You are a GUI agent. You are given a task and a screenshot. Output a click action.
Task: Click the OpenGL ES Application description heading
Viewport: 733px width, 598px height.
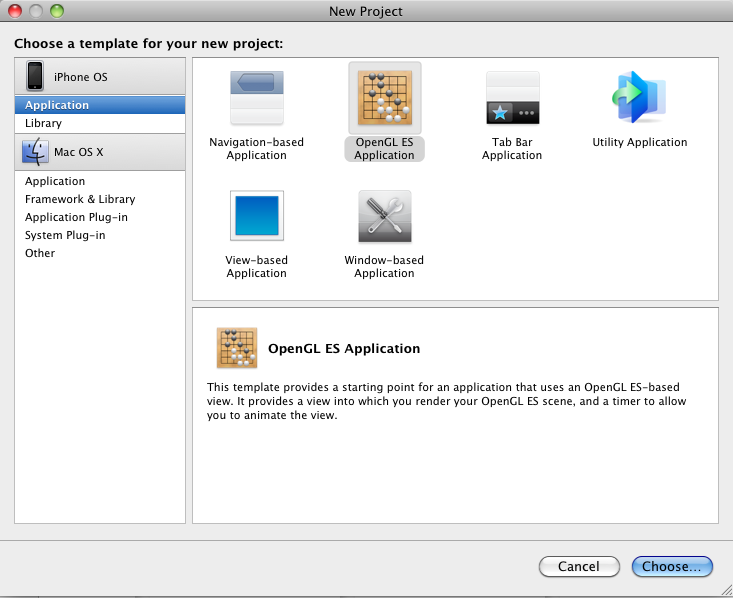(x=344, y=348)
